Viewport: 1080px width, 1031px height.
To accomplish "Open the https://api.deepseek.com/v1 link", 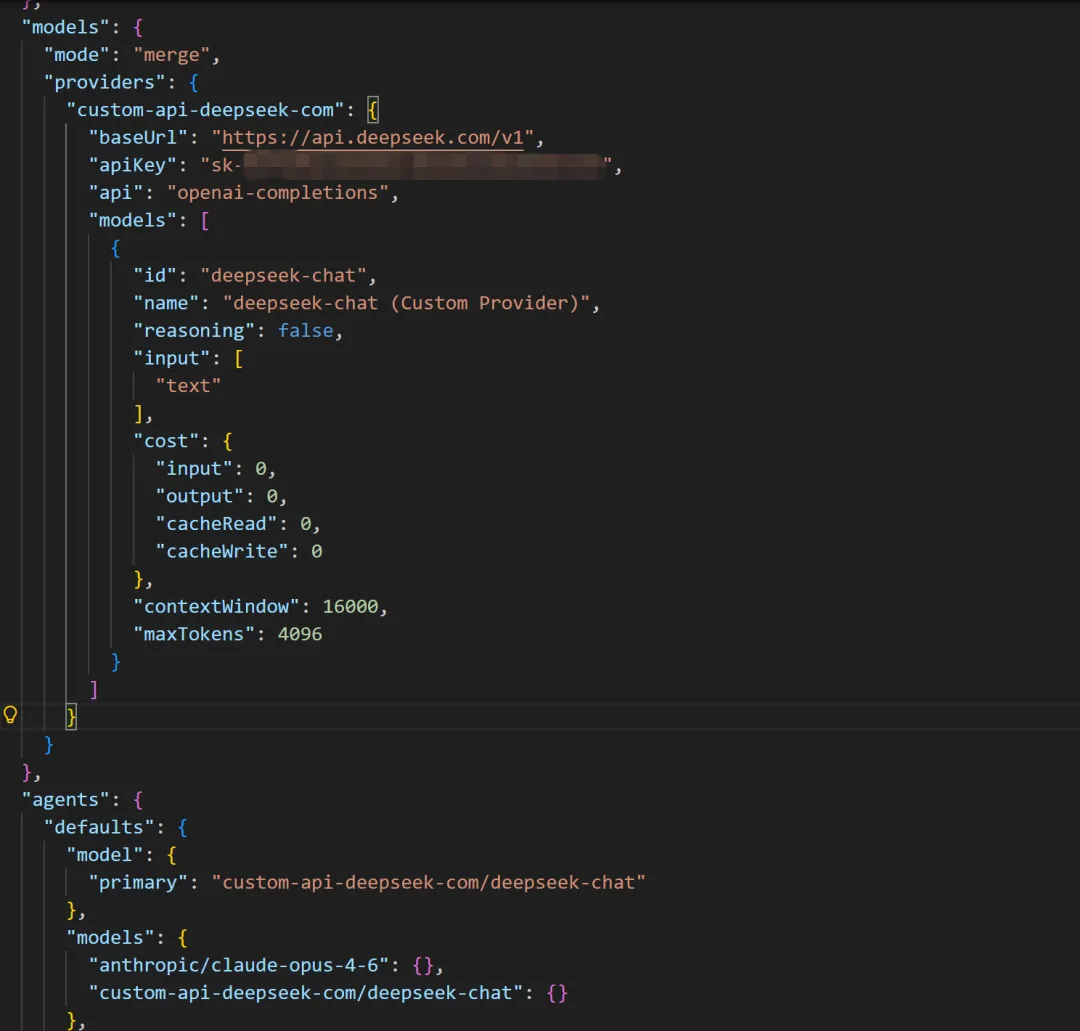I will (x=373, y=138).
